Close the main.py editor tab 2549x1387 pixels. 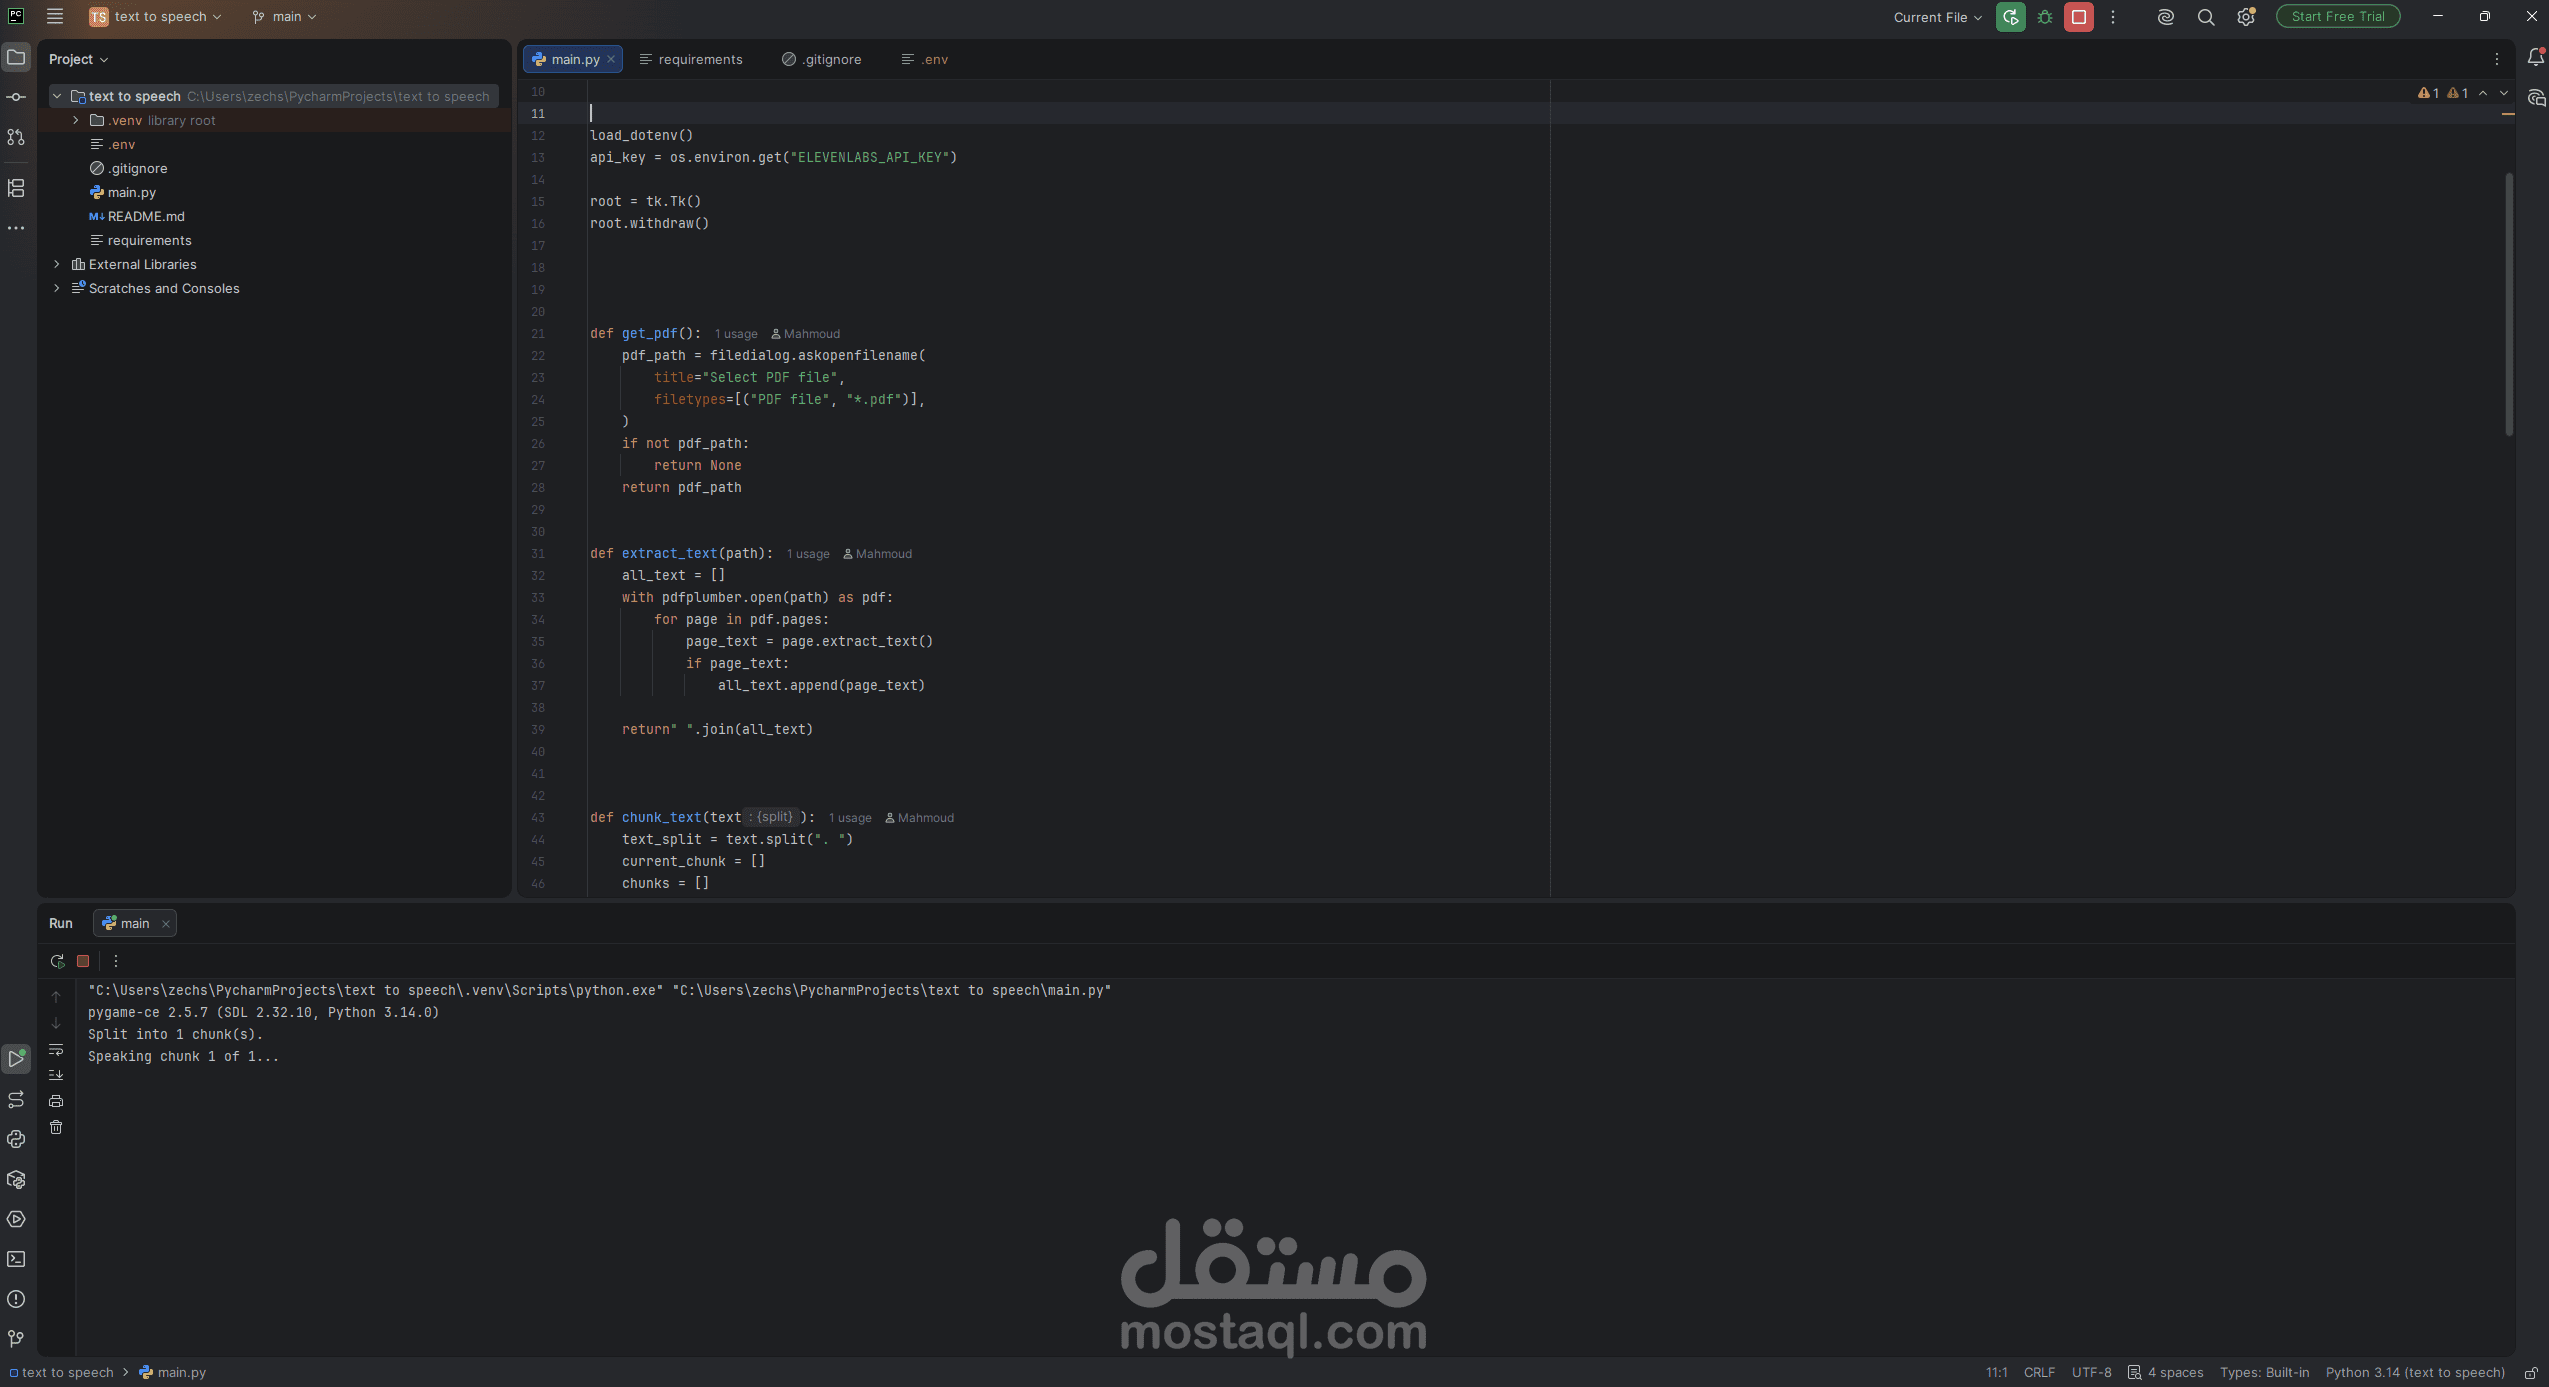pos(611,59)
